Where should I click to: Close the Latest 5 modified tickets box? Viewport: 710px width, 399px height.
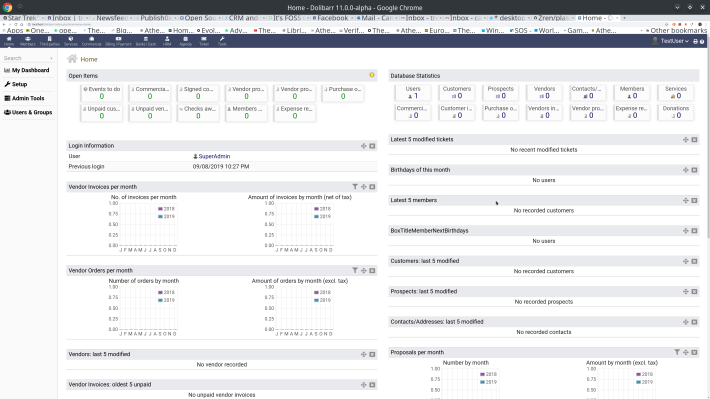(694, 139)
